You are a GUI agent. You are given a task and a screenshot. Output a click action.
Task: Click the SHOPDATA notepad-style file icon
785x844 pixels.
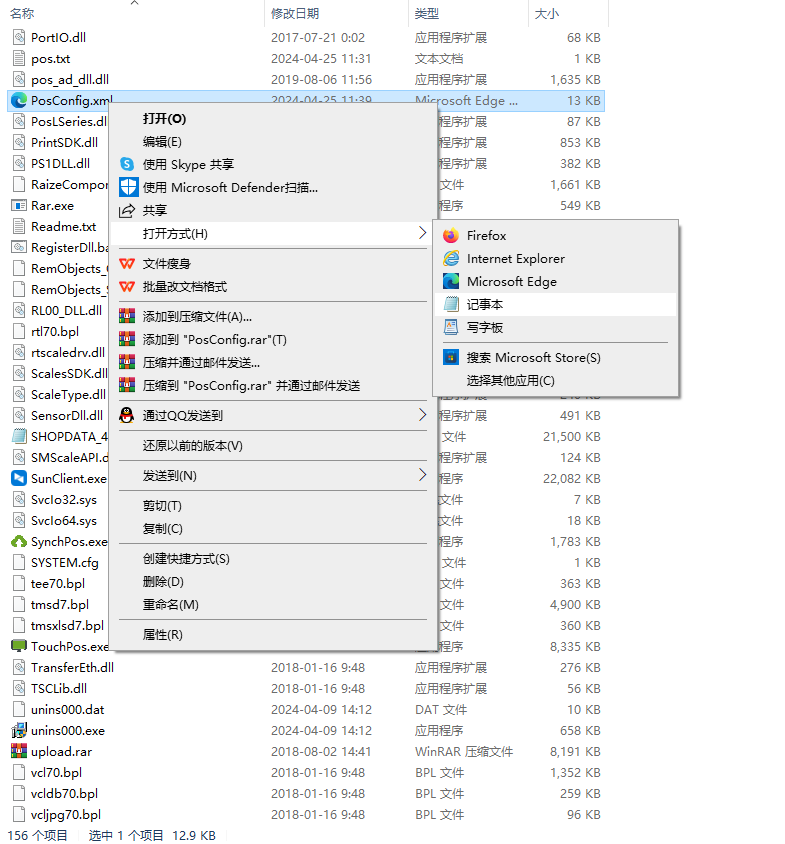(x=19, y=436)
